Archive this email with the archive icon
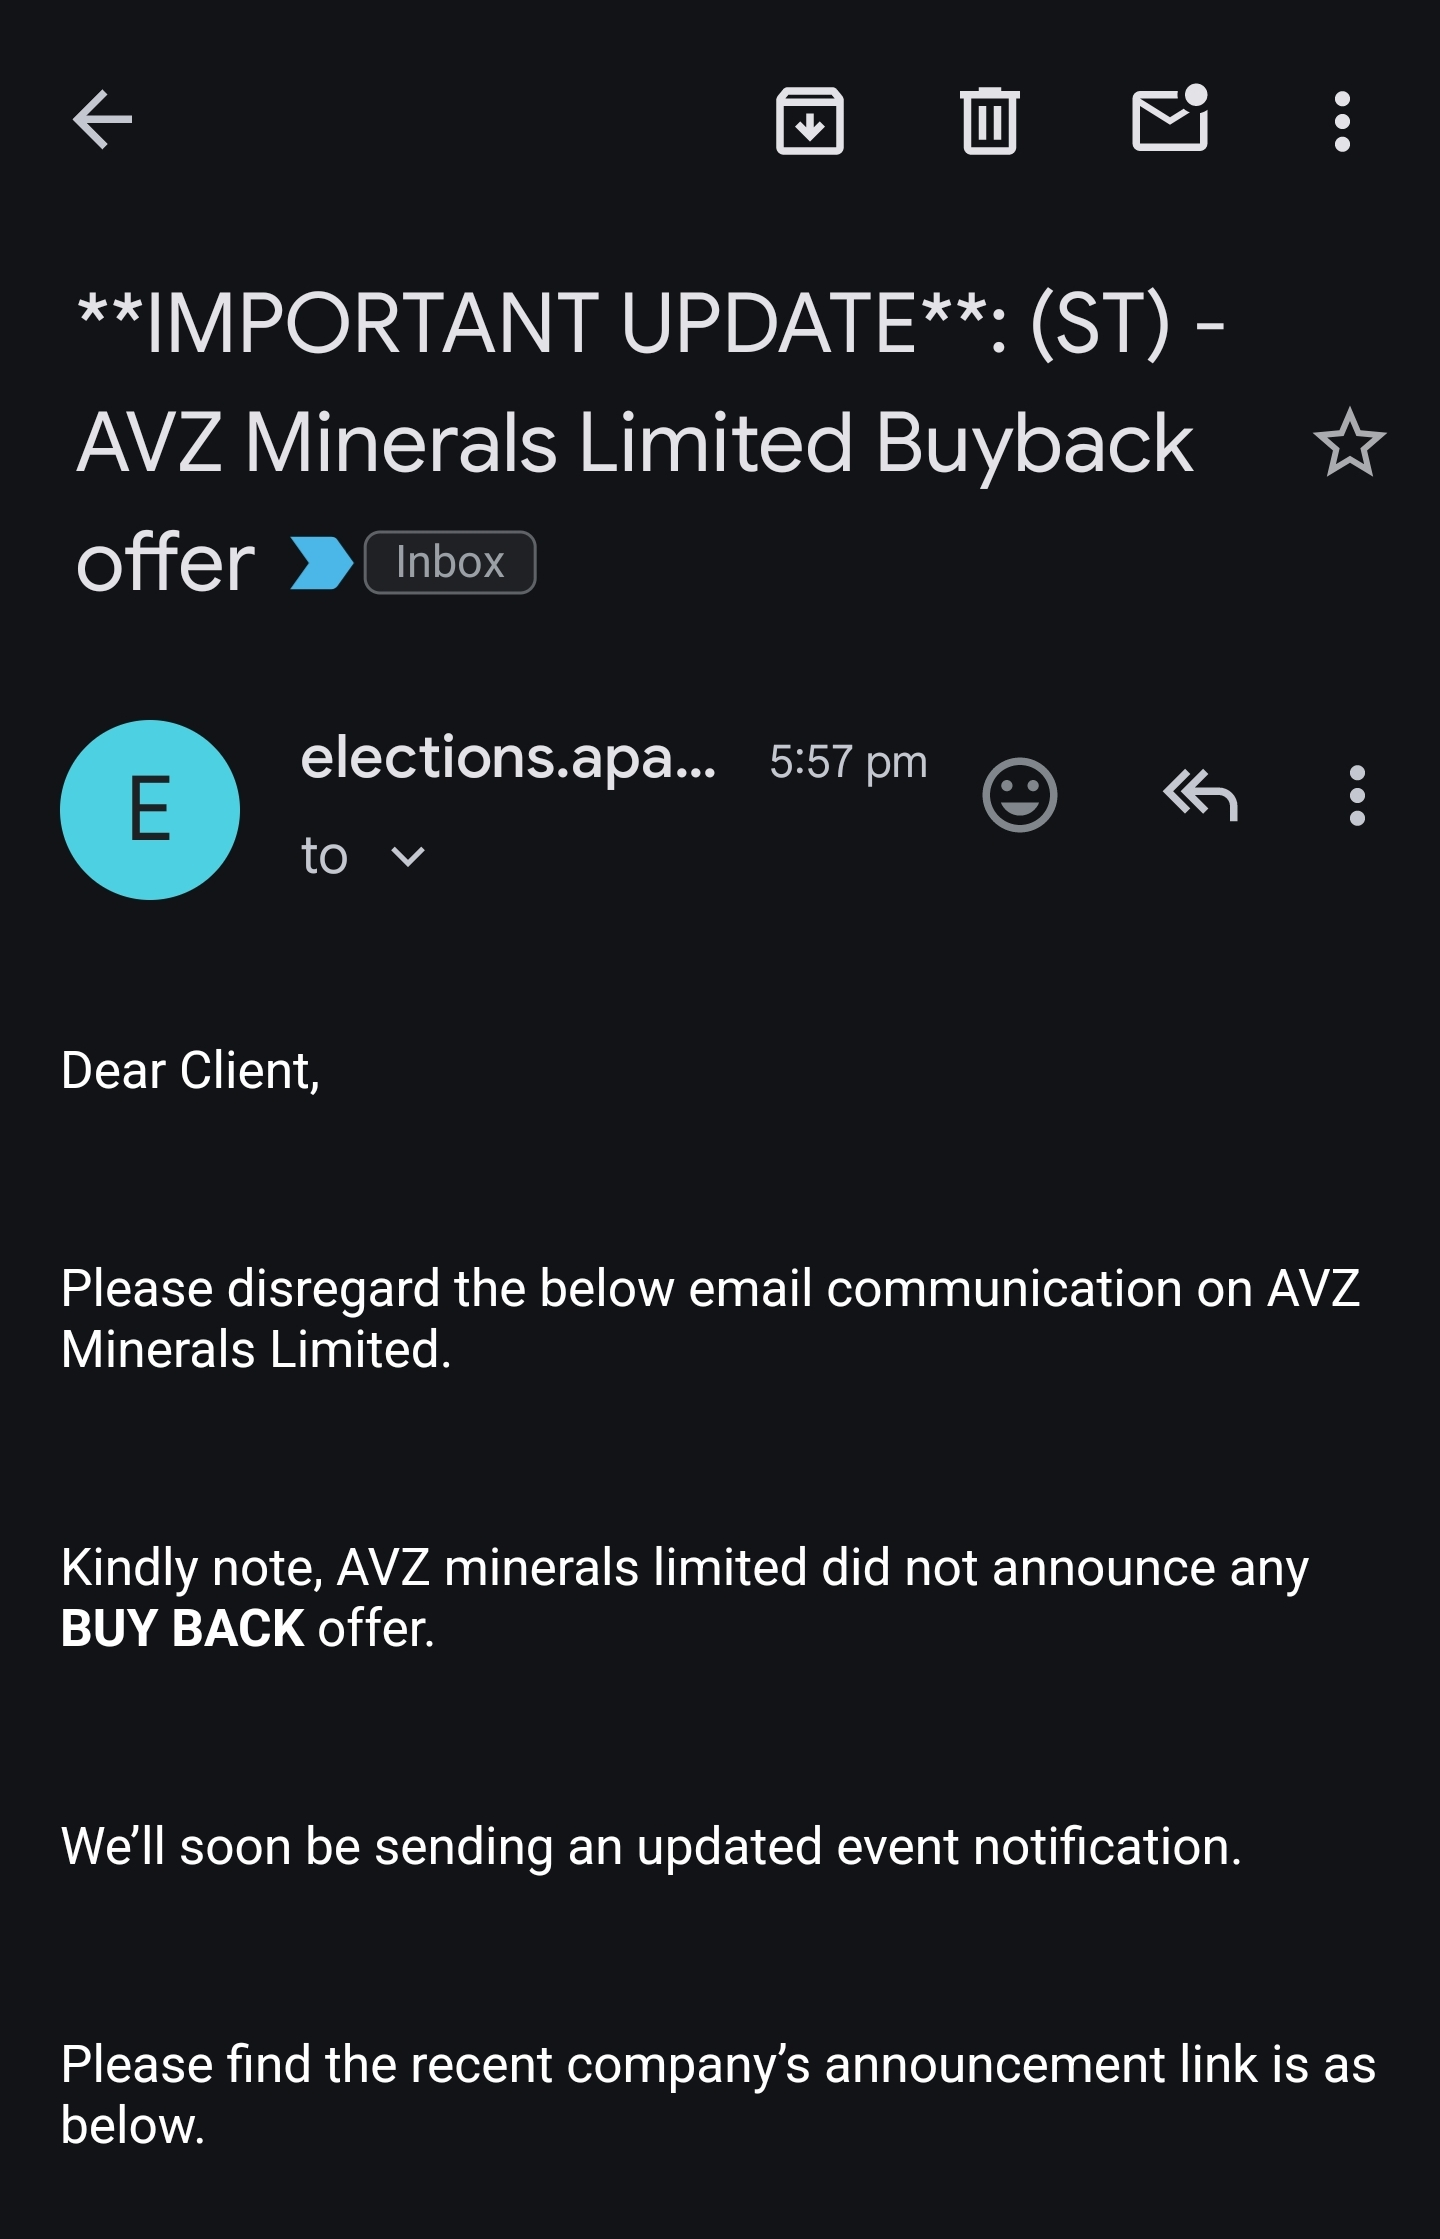 [x=810, y=121]
